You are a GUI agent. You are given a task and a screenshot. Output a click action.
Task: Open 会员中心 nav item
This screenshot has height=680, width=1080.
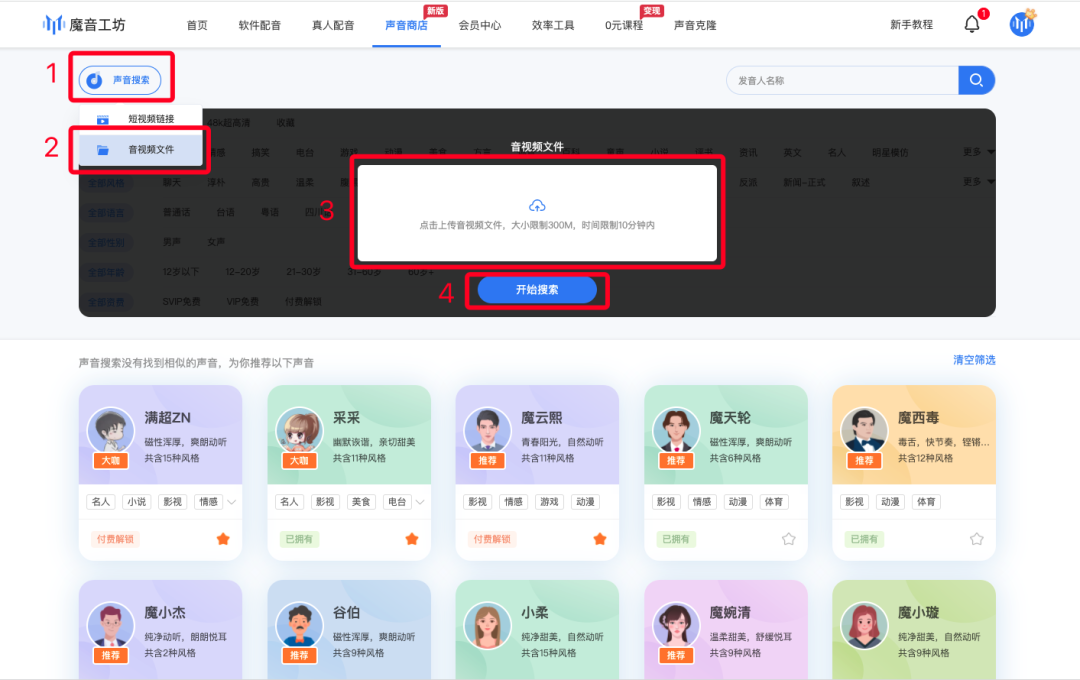click(x=479, y=25)
